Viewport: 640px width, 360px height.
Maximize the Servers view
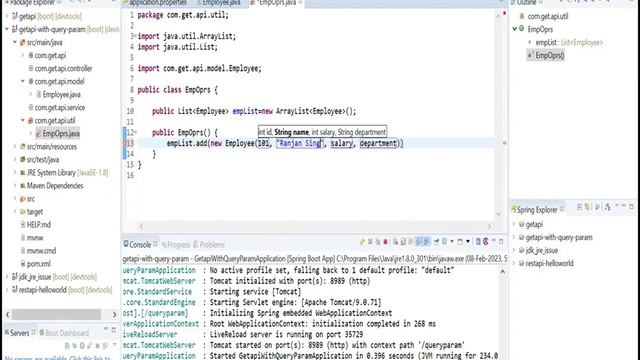114,329
